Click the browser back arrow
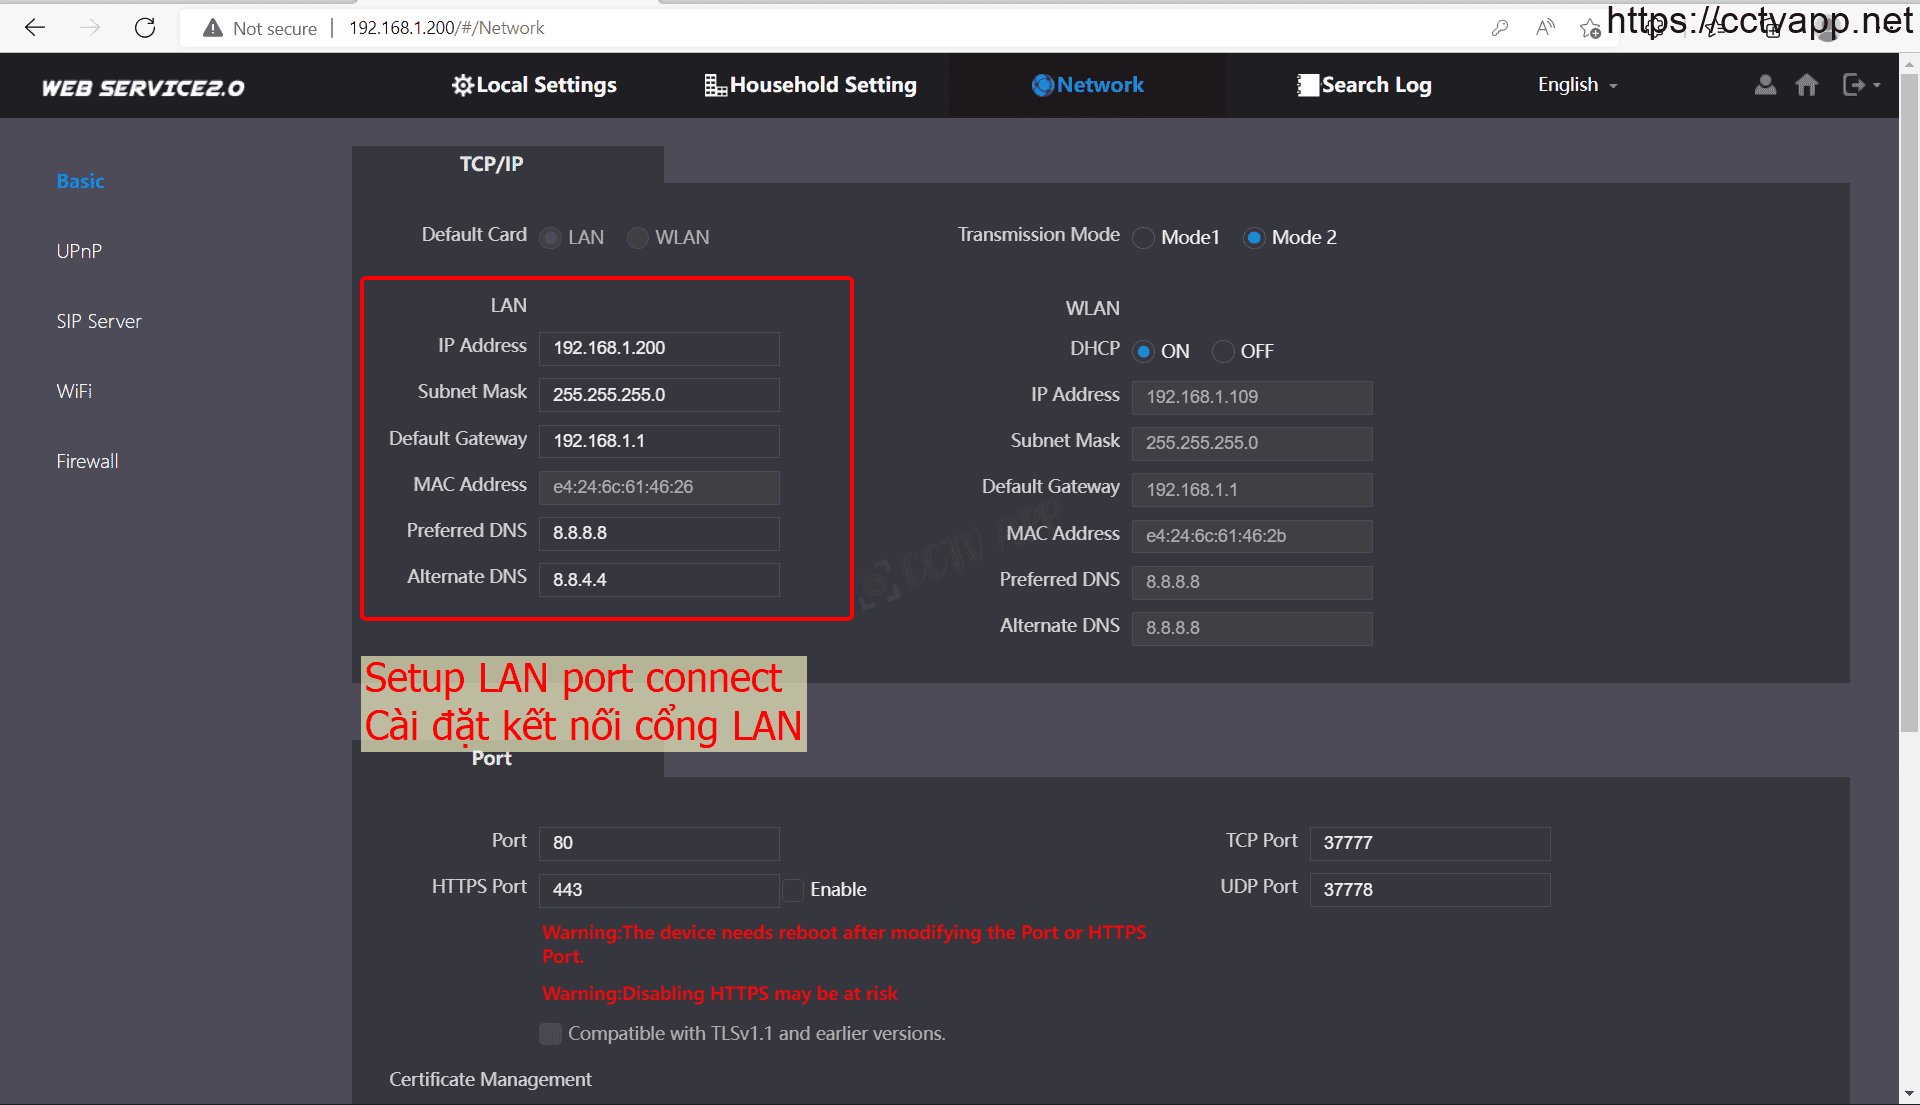Image resolution: width=1920 pixels, height=1105 pixels. (x=35, y=28)
